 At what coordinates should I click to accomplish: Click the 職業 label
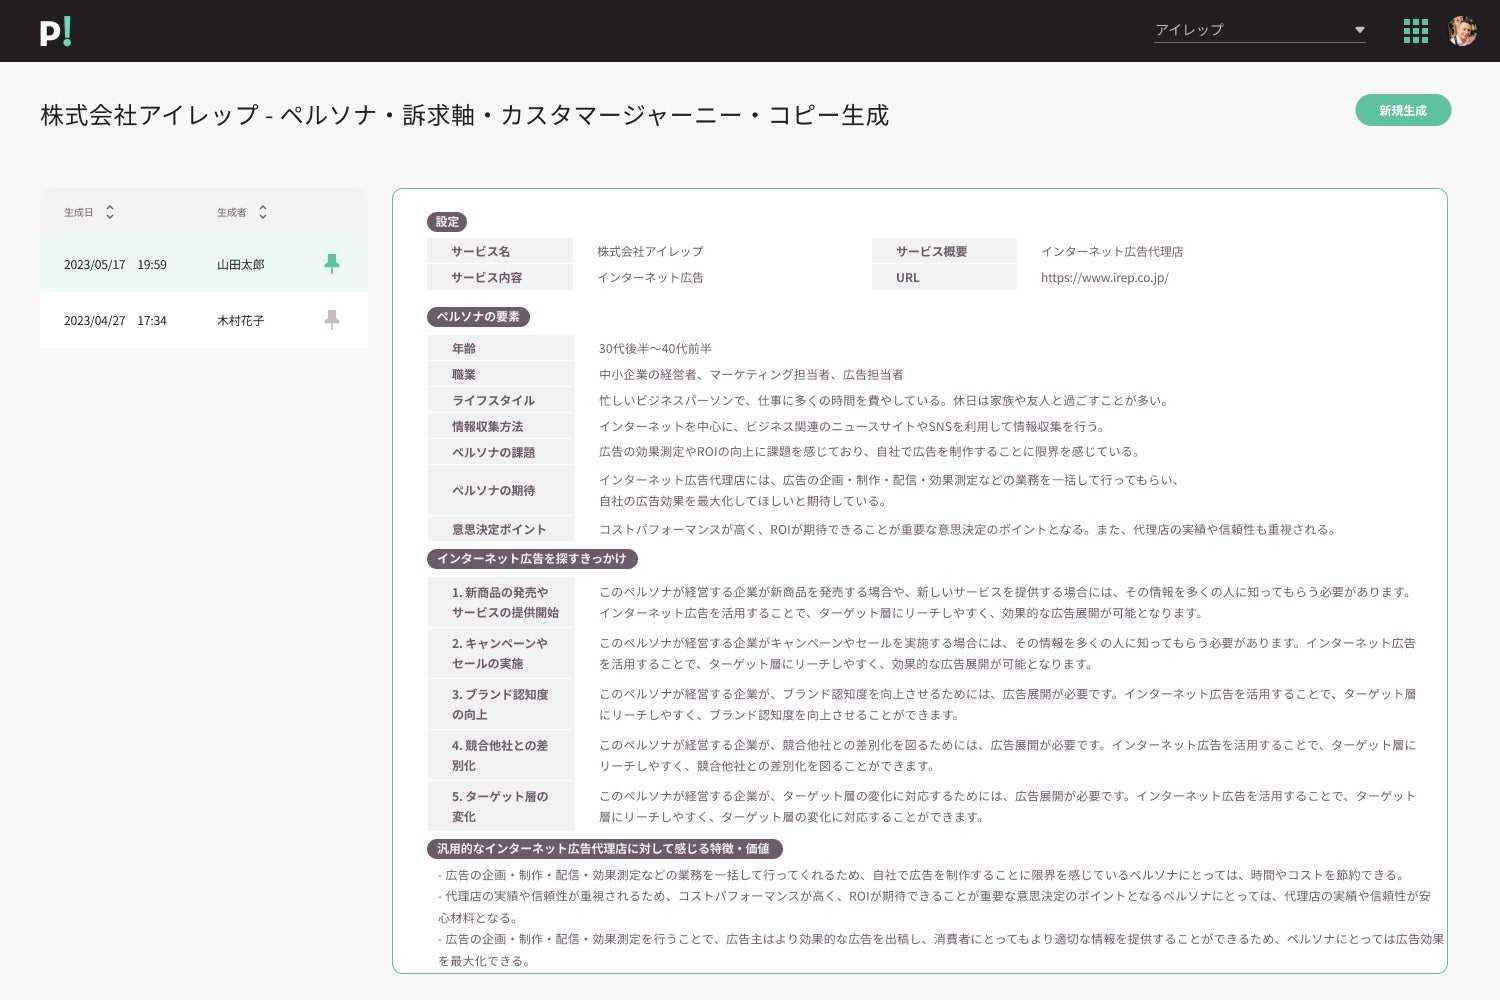pyautogui.click(x=501, y=374)
